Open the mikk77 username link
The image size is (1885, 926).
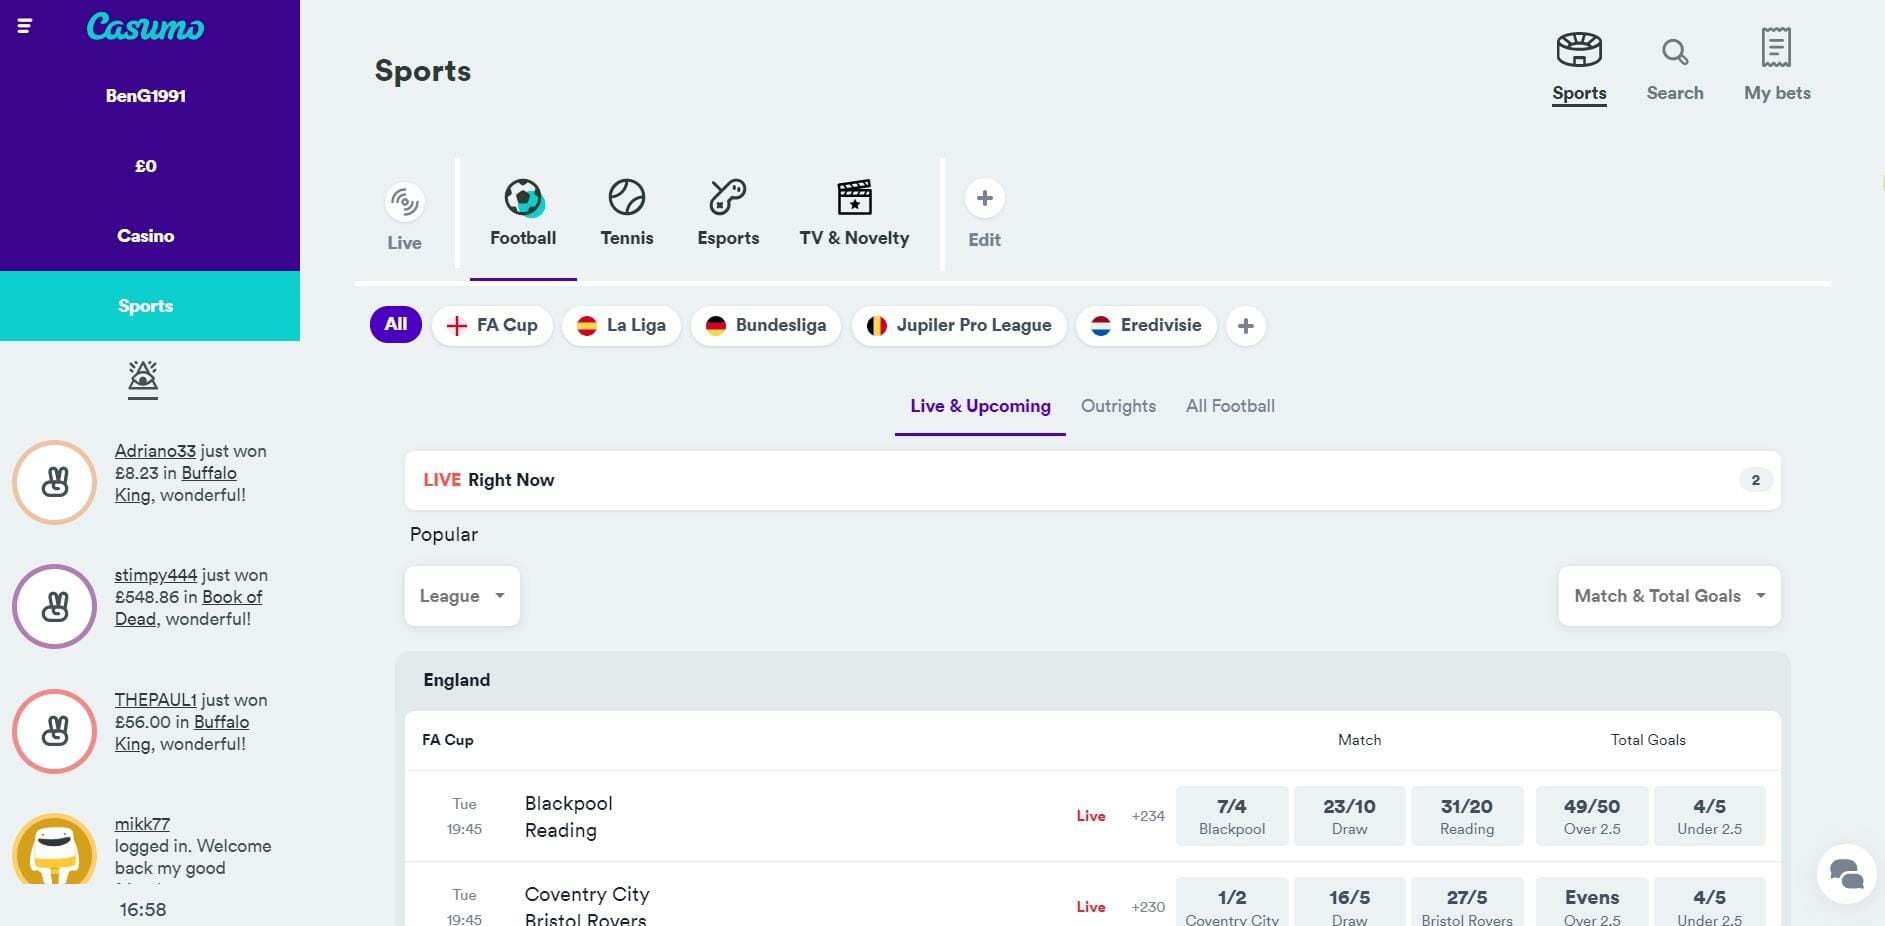142,824
